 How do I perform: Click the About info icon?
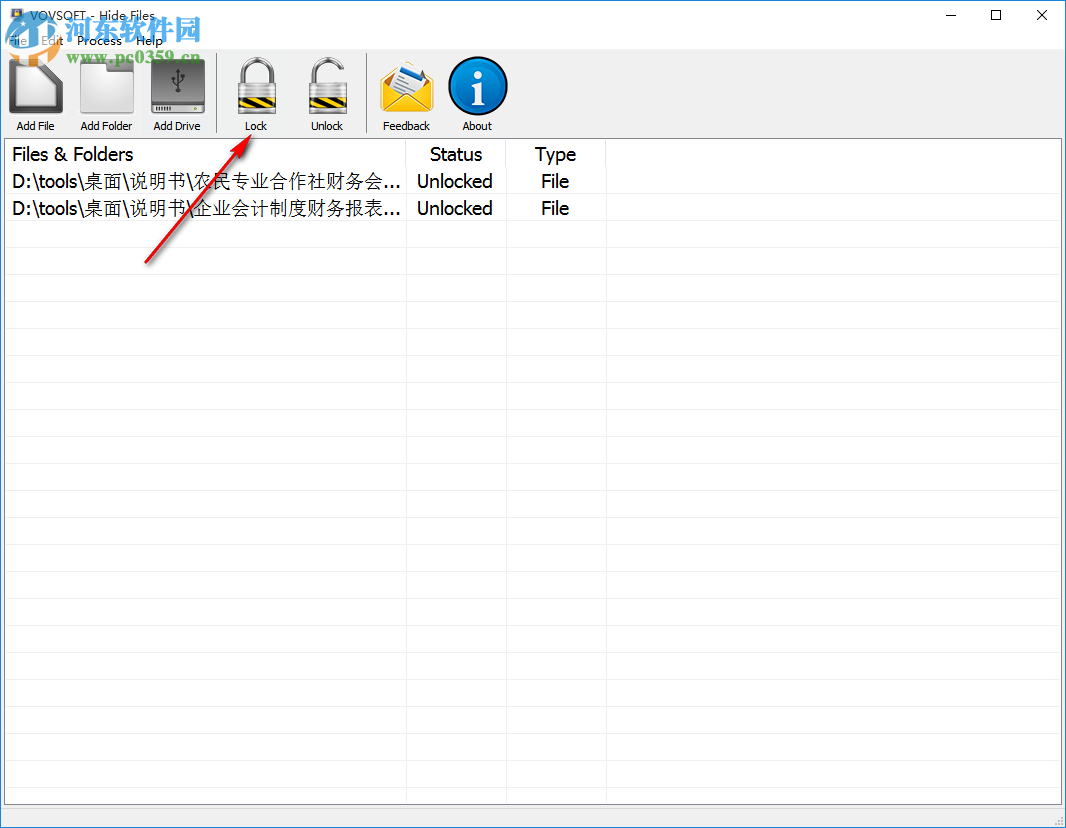pyautogui.click(x=477, y=86)
